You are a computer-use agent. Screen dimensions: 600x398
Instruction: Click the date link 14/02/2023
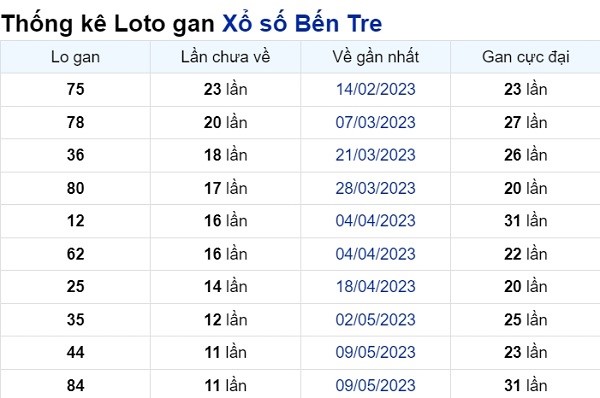tap(375, 89)
